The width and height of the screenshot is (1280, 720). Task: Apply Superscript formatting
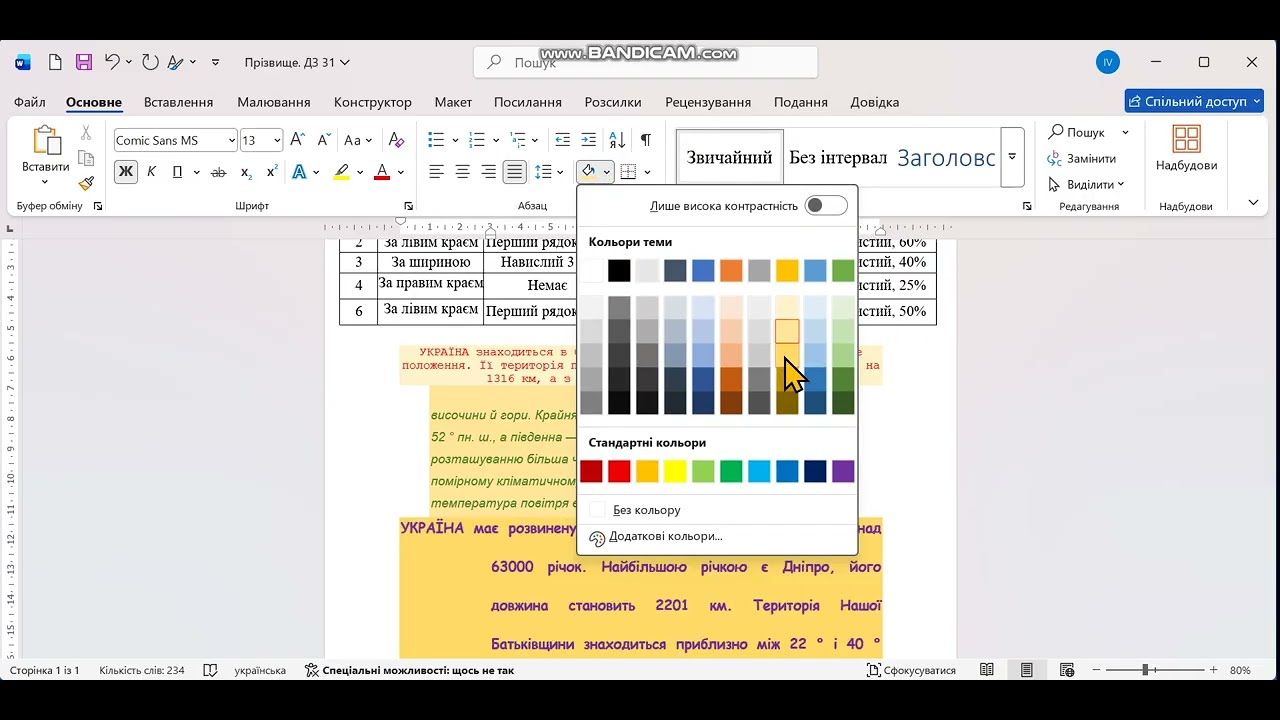[271, 172]
